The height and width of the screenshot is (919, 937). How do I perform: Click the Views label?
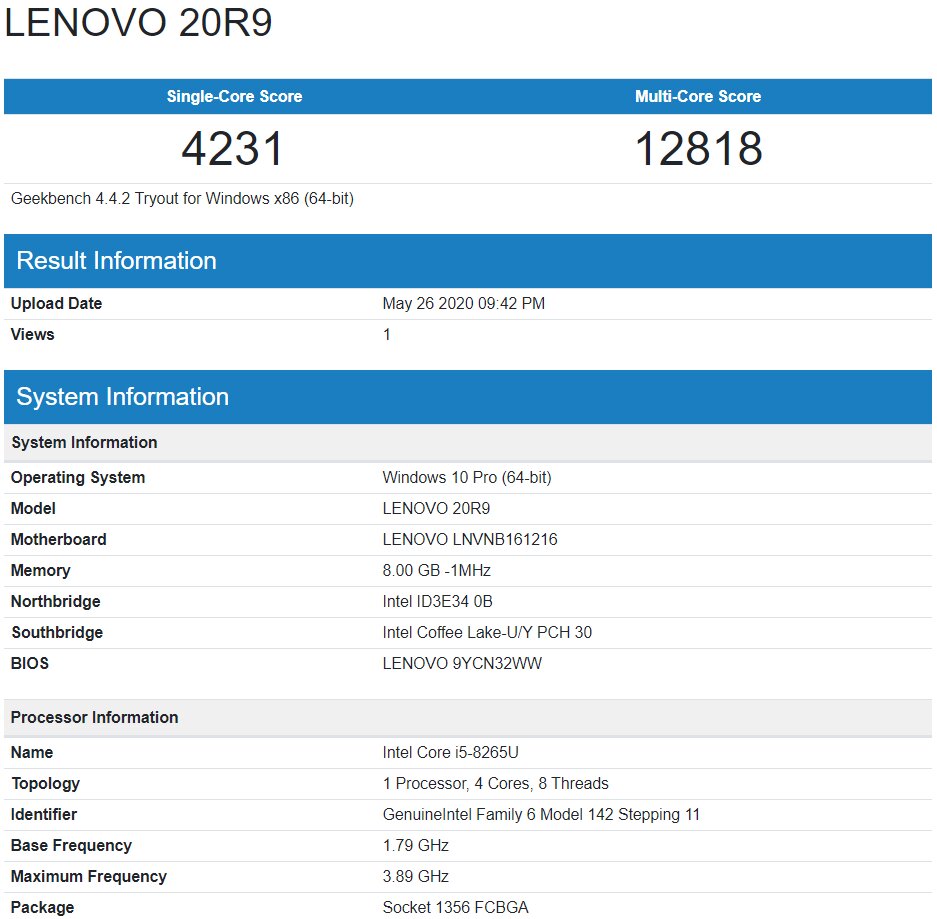coord(32,335)
